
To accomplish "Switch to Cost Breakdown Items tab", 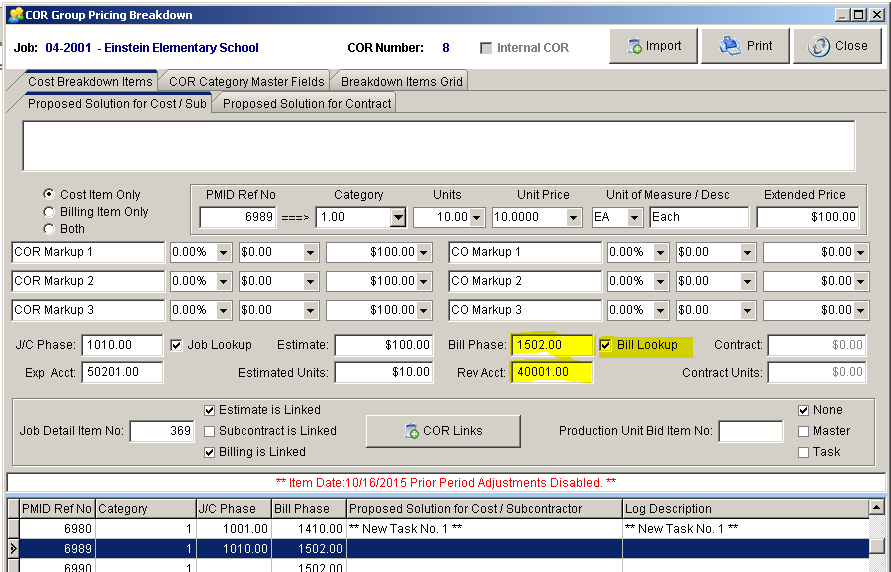I will pyautogui.click(x=90, y=82).
